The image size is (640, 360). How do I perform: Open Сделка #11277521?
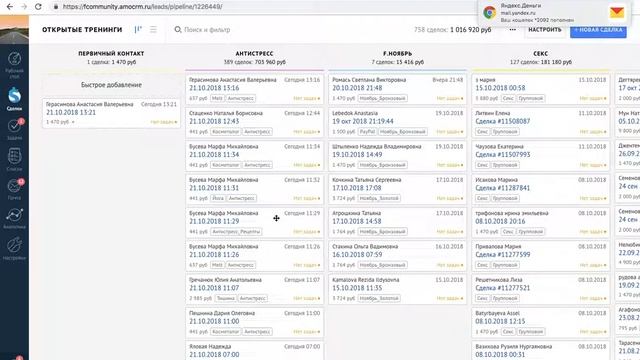(x=502, y=288)
